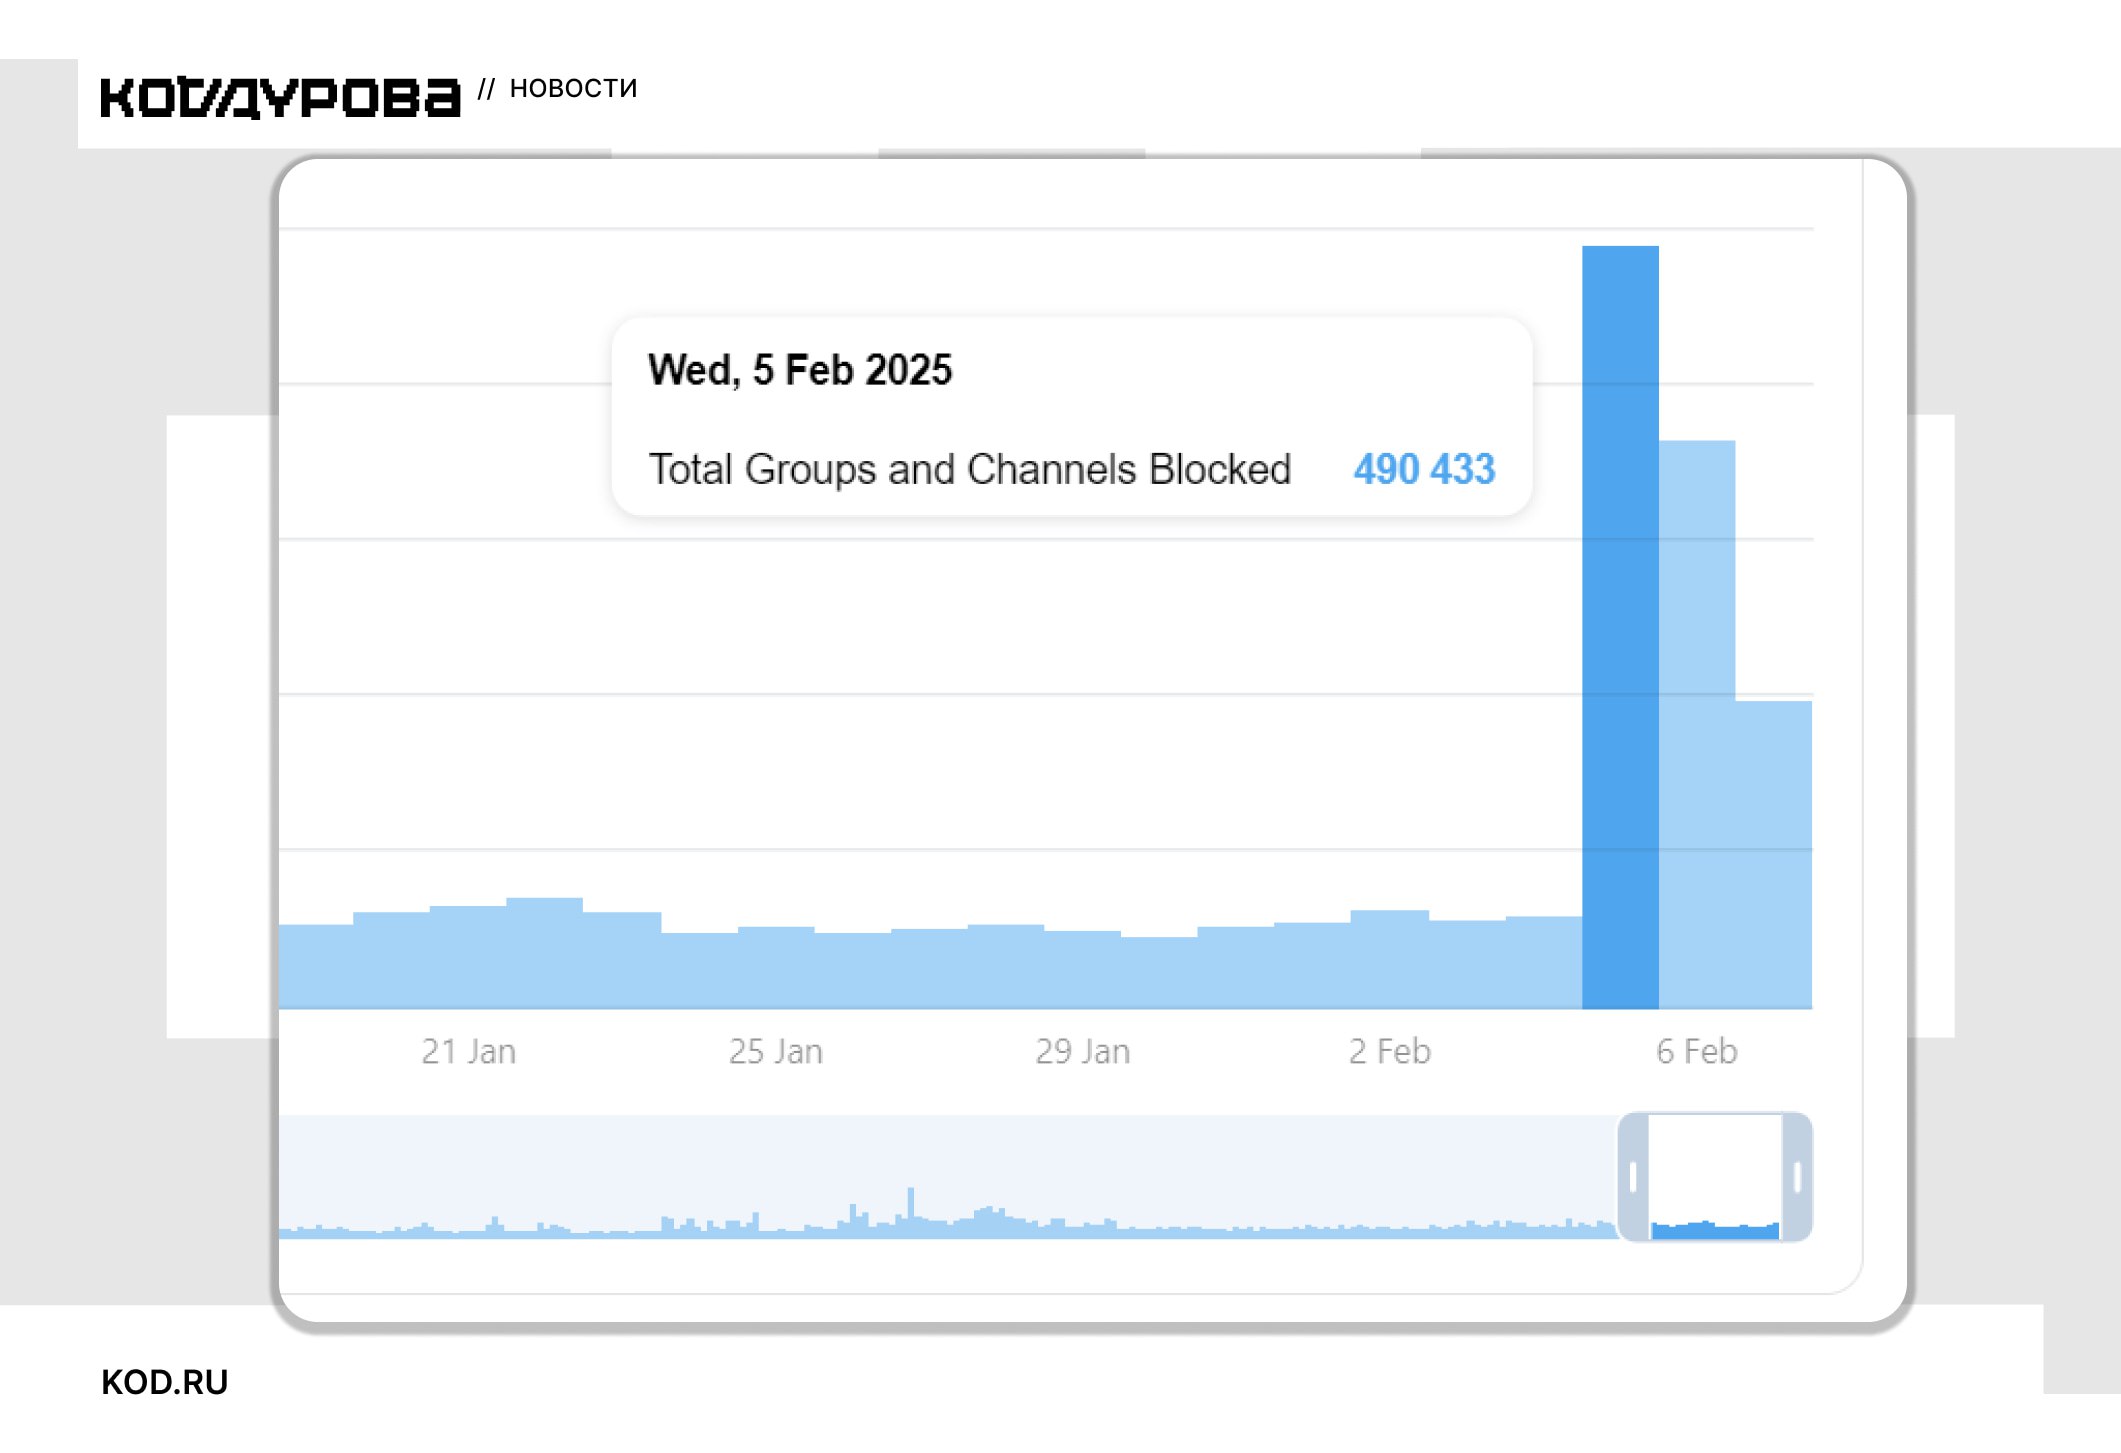Click the tallest January bar in the chart
The image size is (2121, 1453).
(544, 952)
